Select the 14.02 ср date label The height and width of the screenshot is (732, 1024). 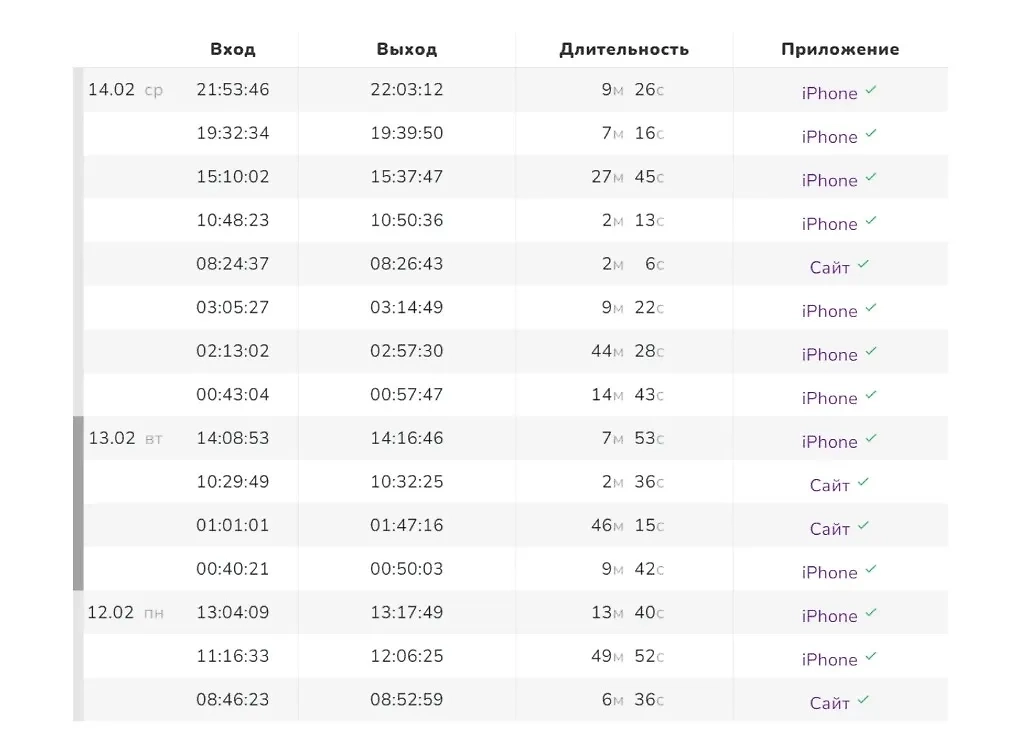pyautogui.click(x=125, y=90)
